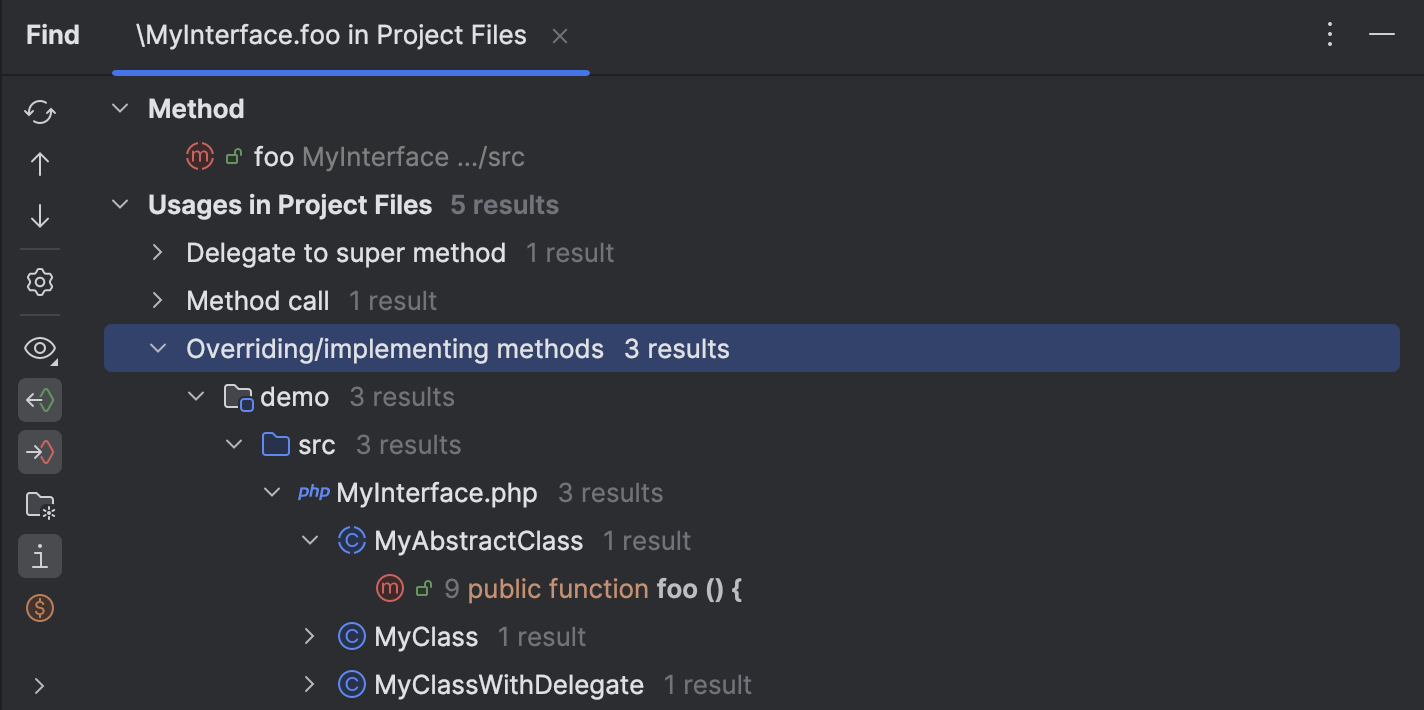
Task: Collapse the Overriding/implementing methods group
Action: click(x=157, y=348)
